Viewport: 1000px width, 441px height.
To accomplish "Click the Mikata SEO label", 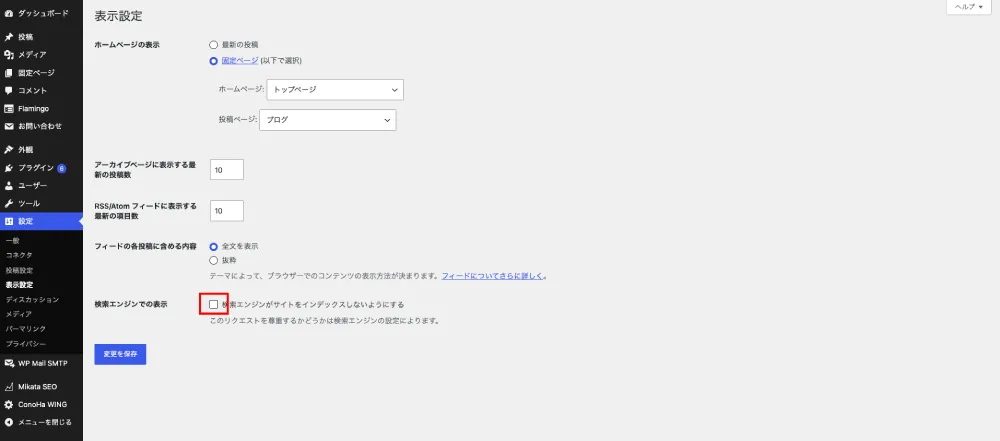I will [x=38, y=387].
